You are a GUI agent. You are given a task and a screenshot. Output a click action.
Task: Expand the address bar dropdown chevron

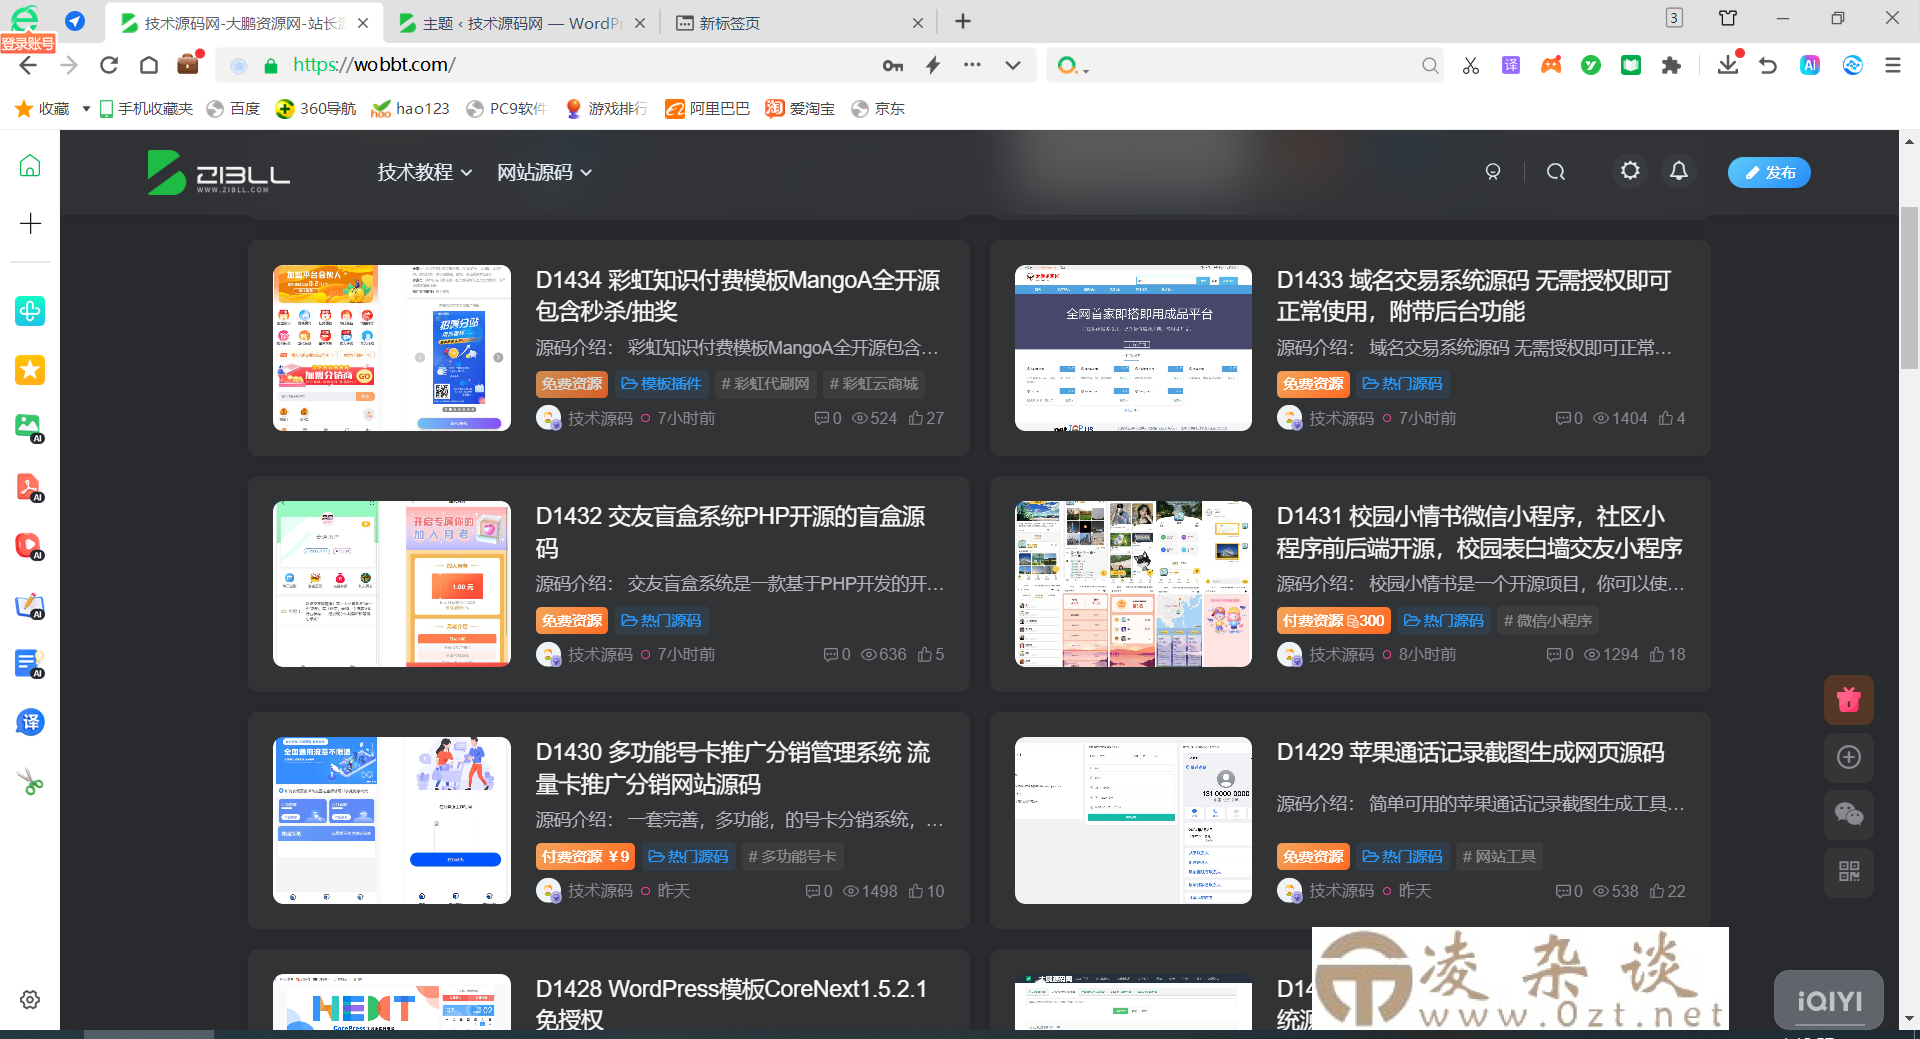point(1013,65)
